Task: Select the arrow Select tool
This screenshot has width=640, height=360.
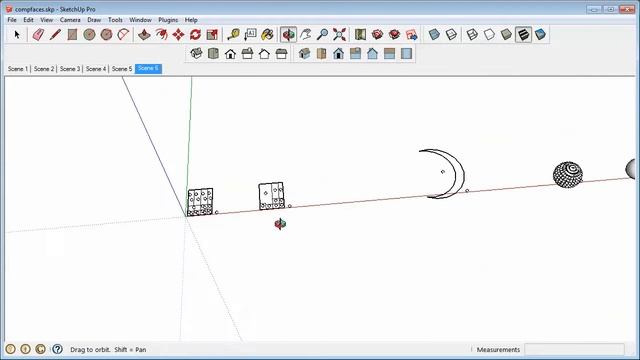Action: pos(17,35)
